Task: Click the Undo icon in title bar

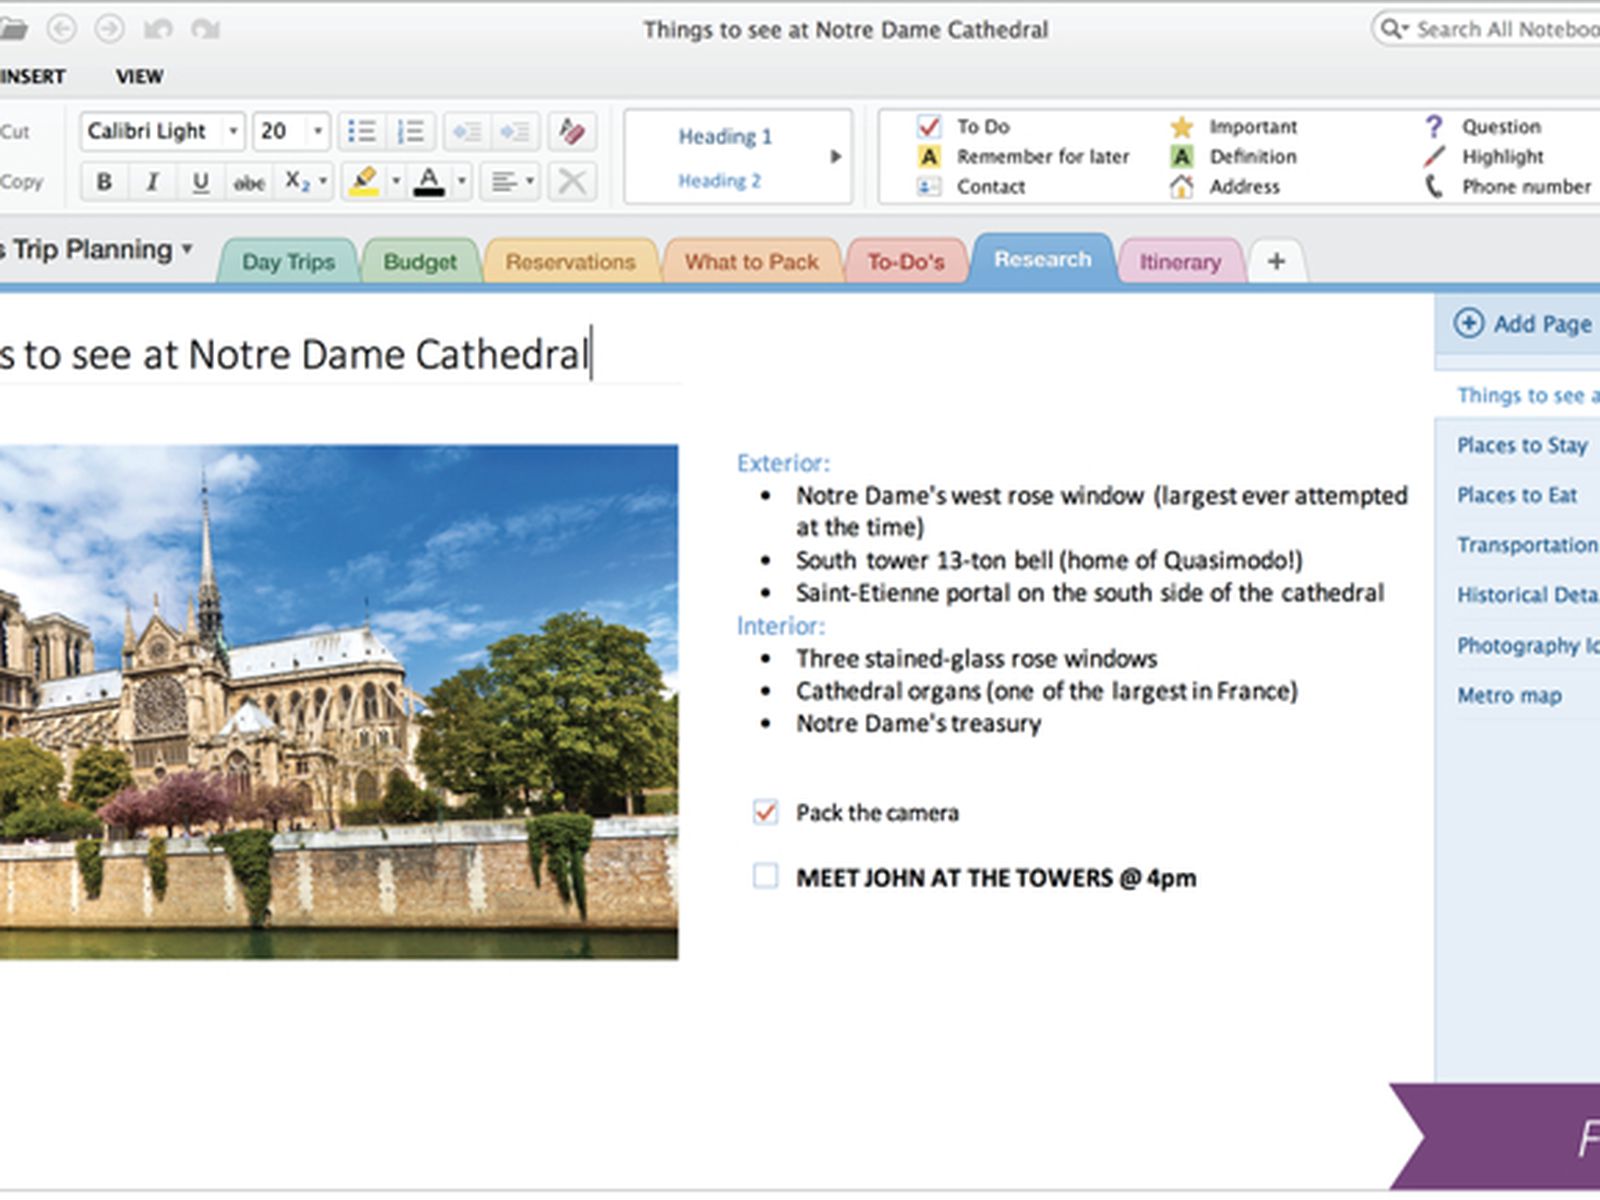Action: coord(157,29)
